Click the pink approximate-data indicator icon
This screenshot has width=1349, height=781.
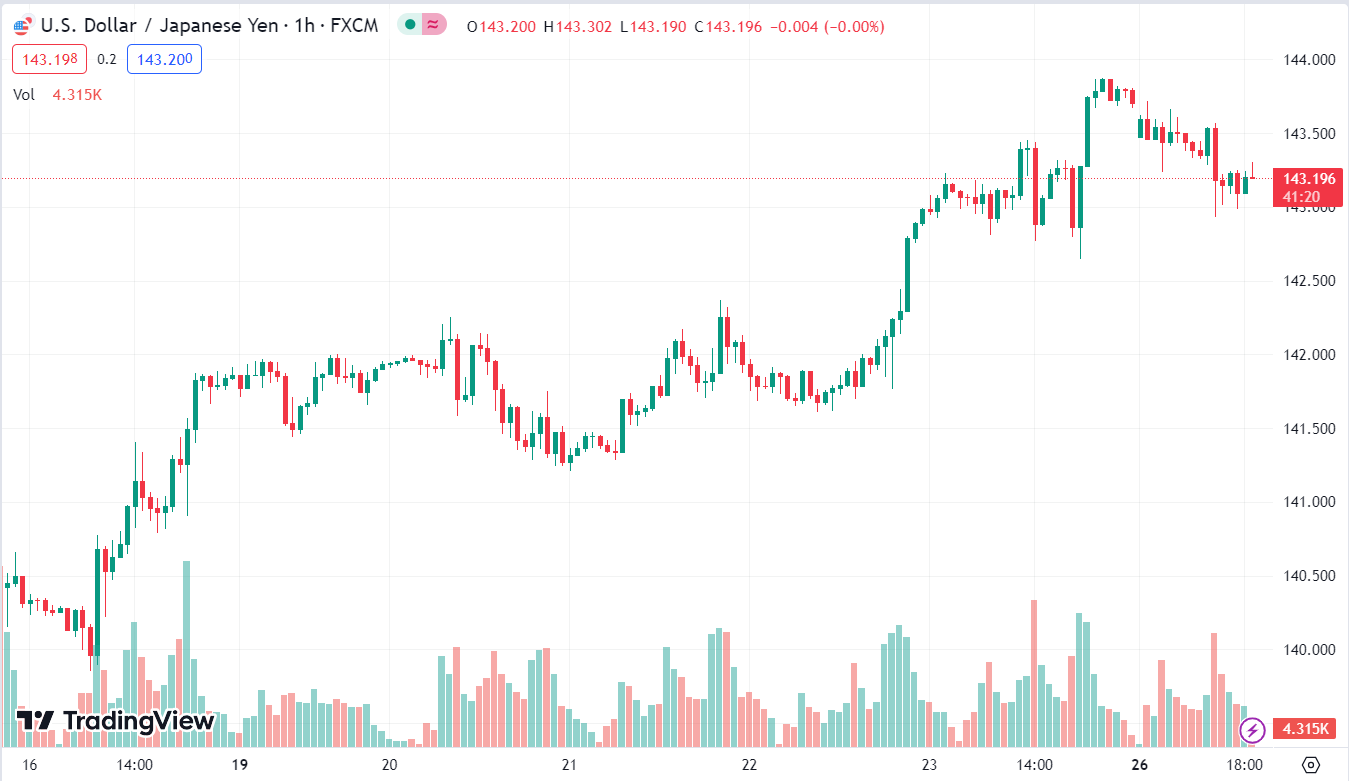point(434,26)
